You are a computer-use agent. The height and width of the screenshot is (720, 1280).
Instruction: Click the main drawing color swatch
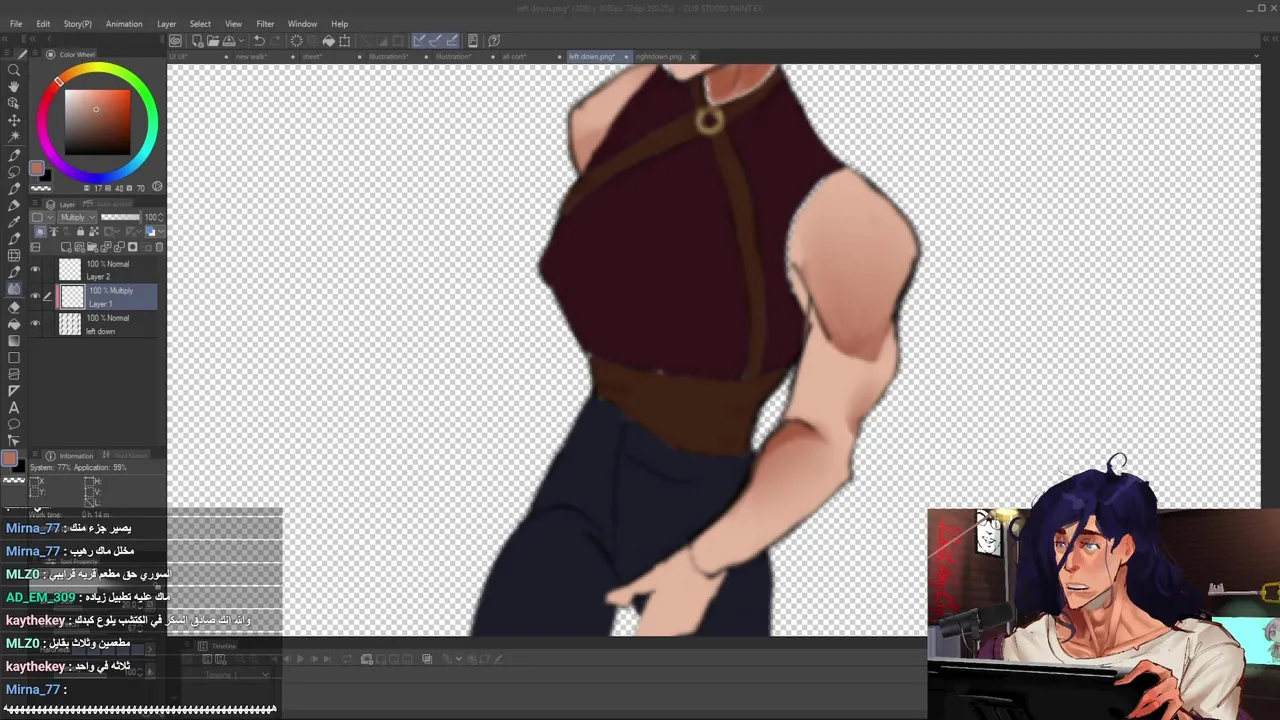(x=36, y=168)
